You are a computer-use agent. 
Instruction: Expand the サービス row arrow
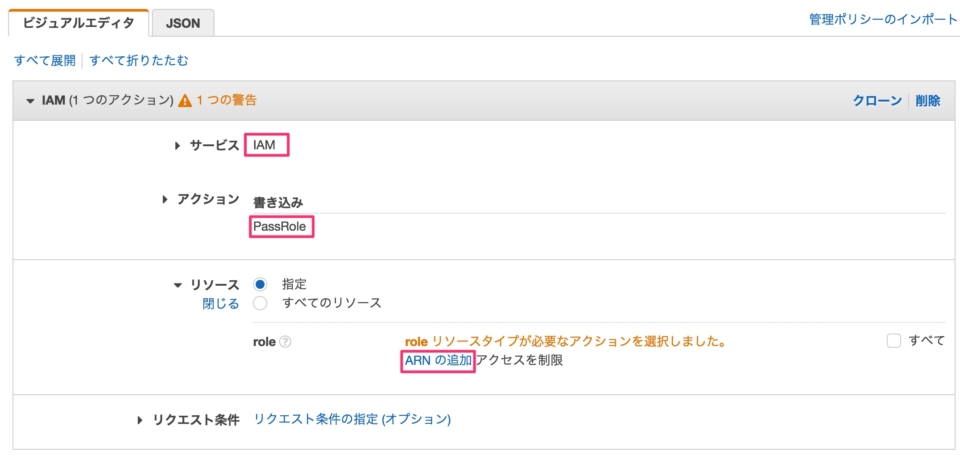[x=178, y=146]
